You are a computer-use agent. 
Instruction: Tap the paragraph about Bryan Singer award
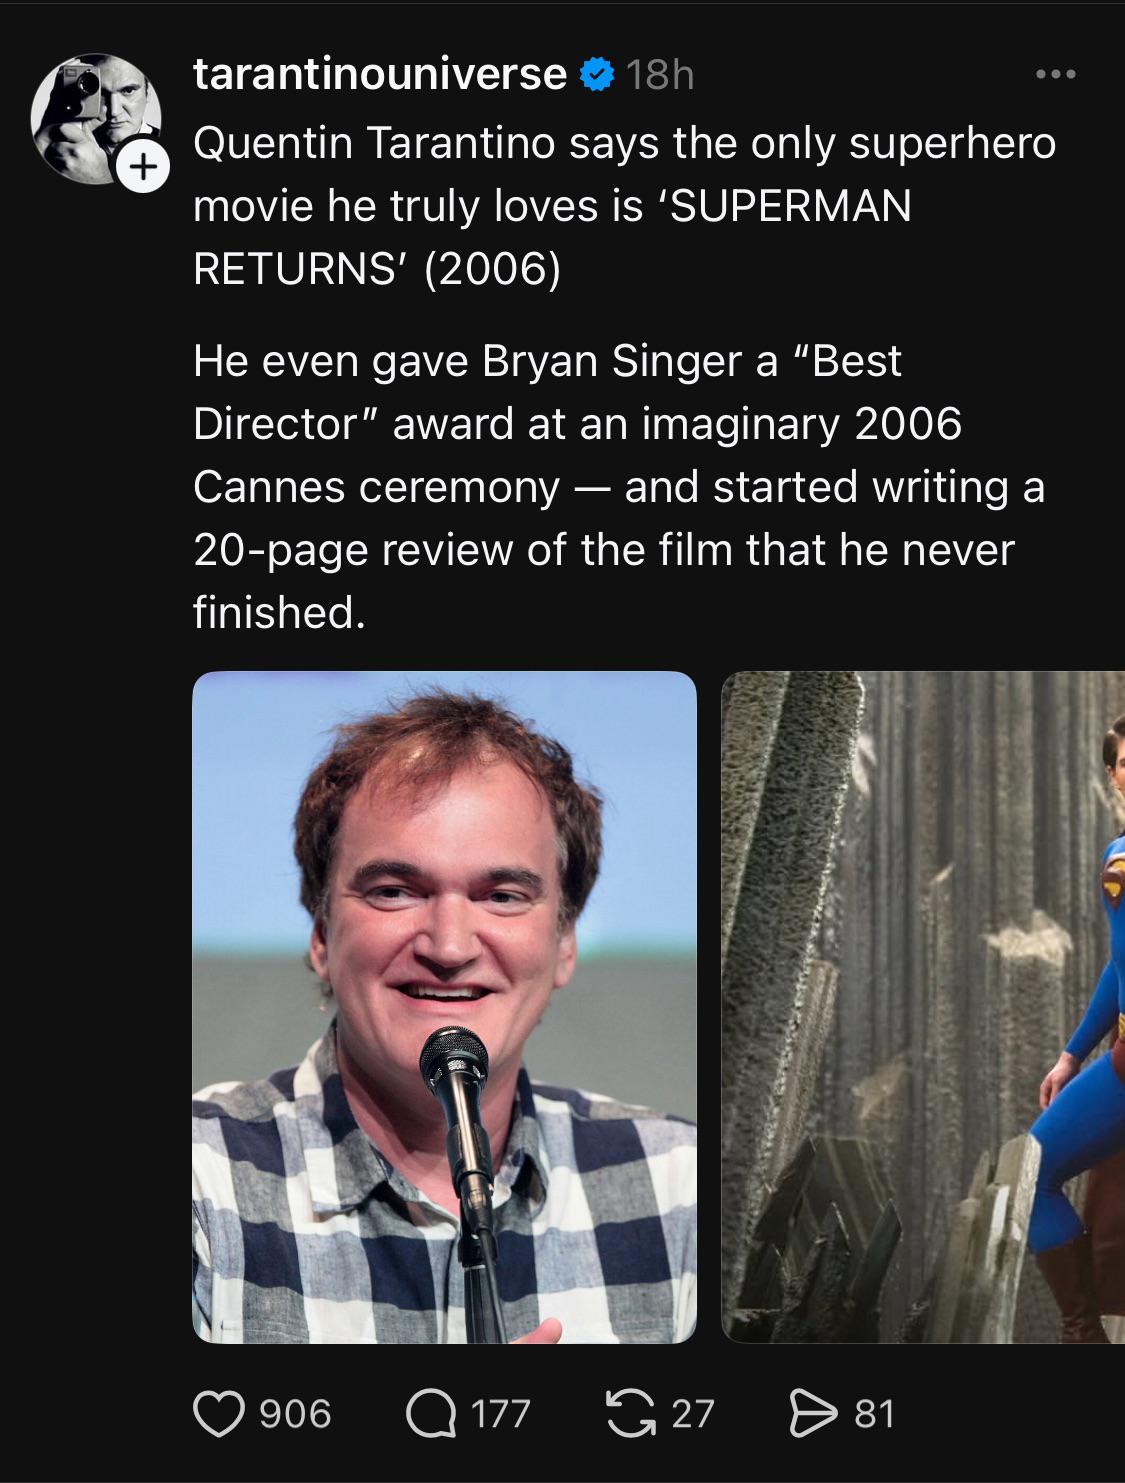619,487
